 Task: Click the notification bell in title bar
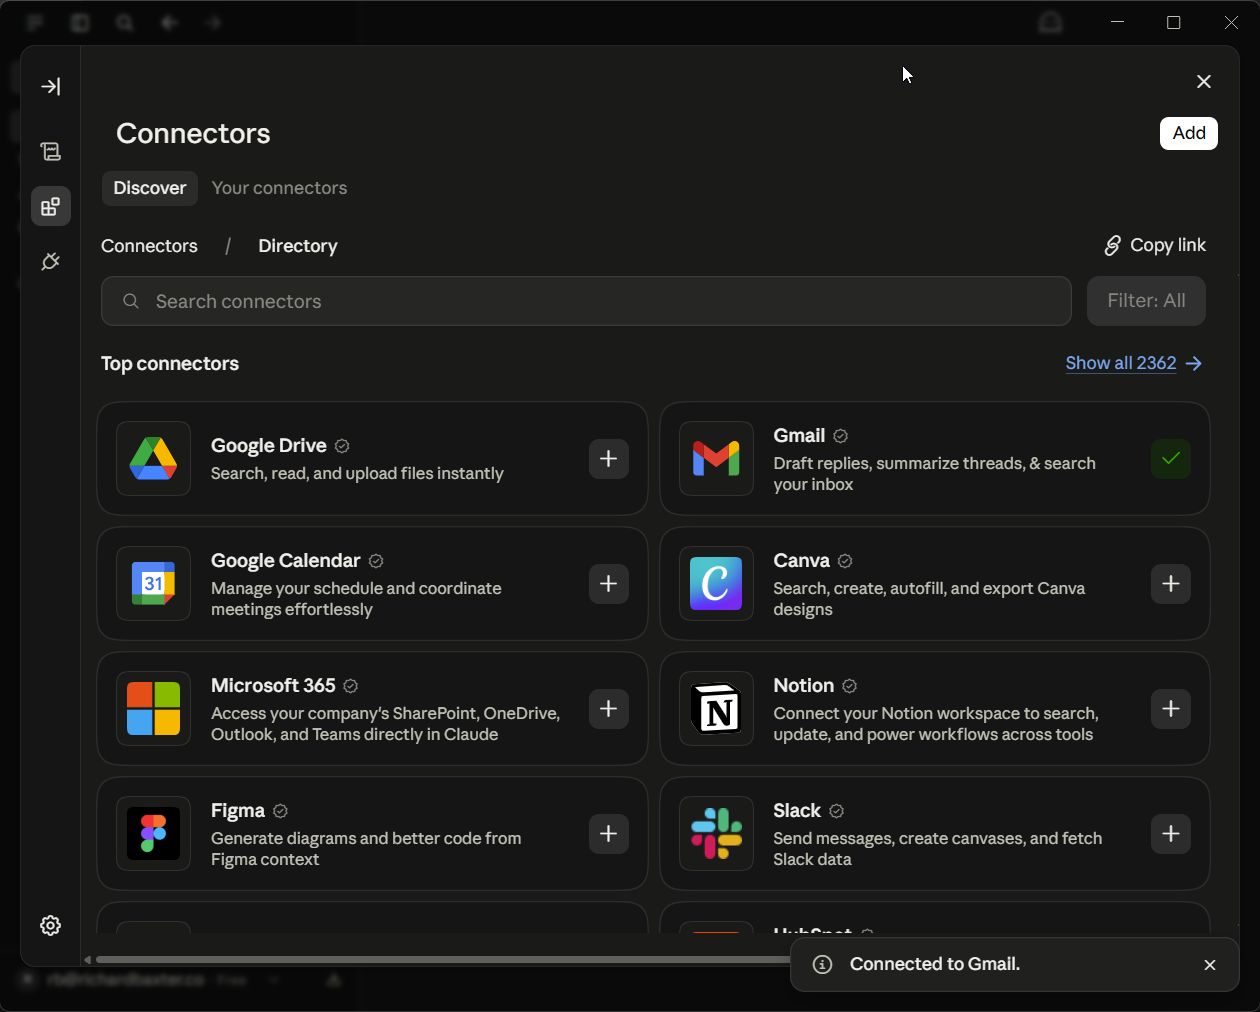tap(1050, 22)
